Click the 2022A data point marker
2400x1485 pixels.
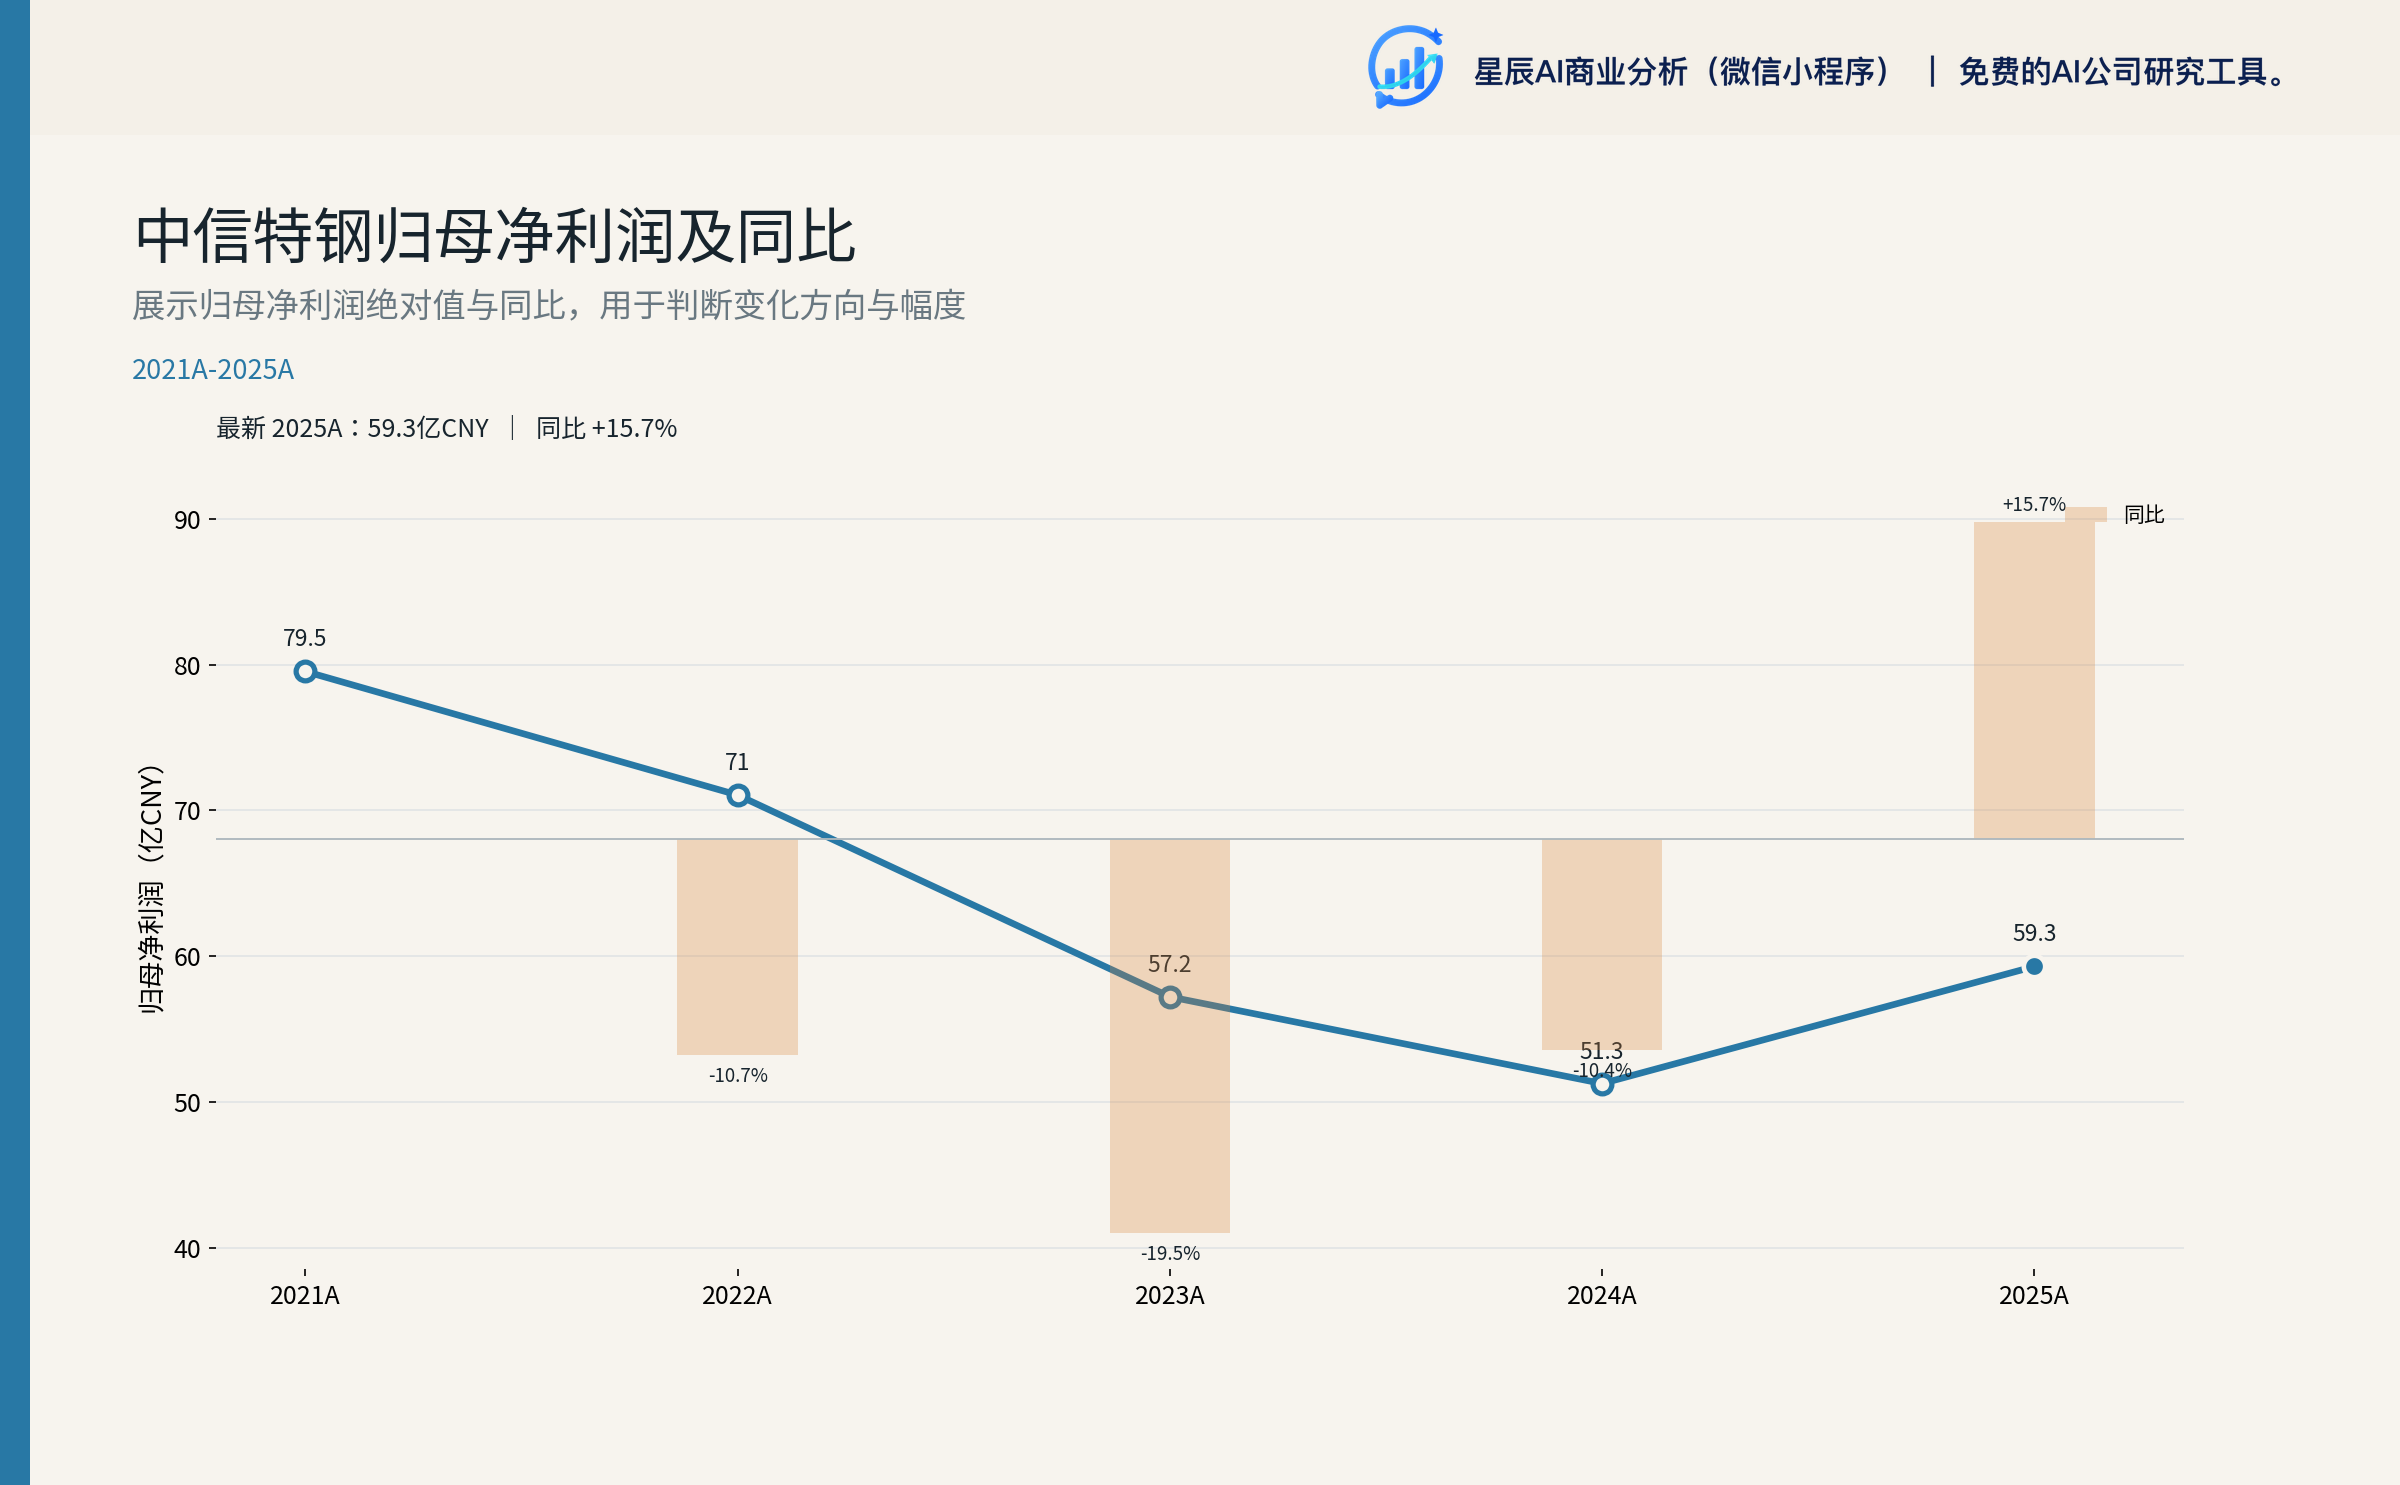[x=738, y=796]
